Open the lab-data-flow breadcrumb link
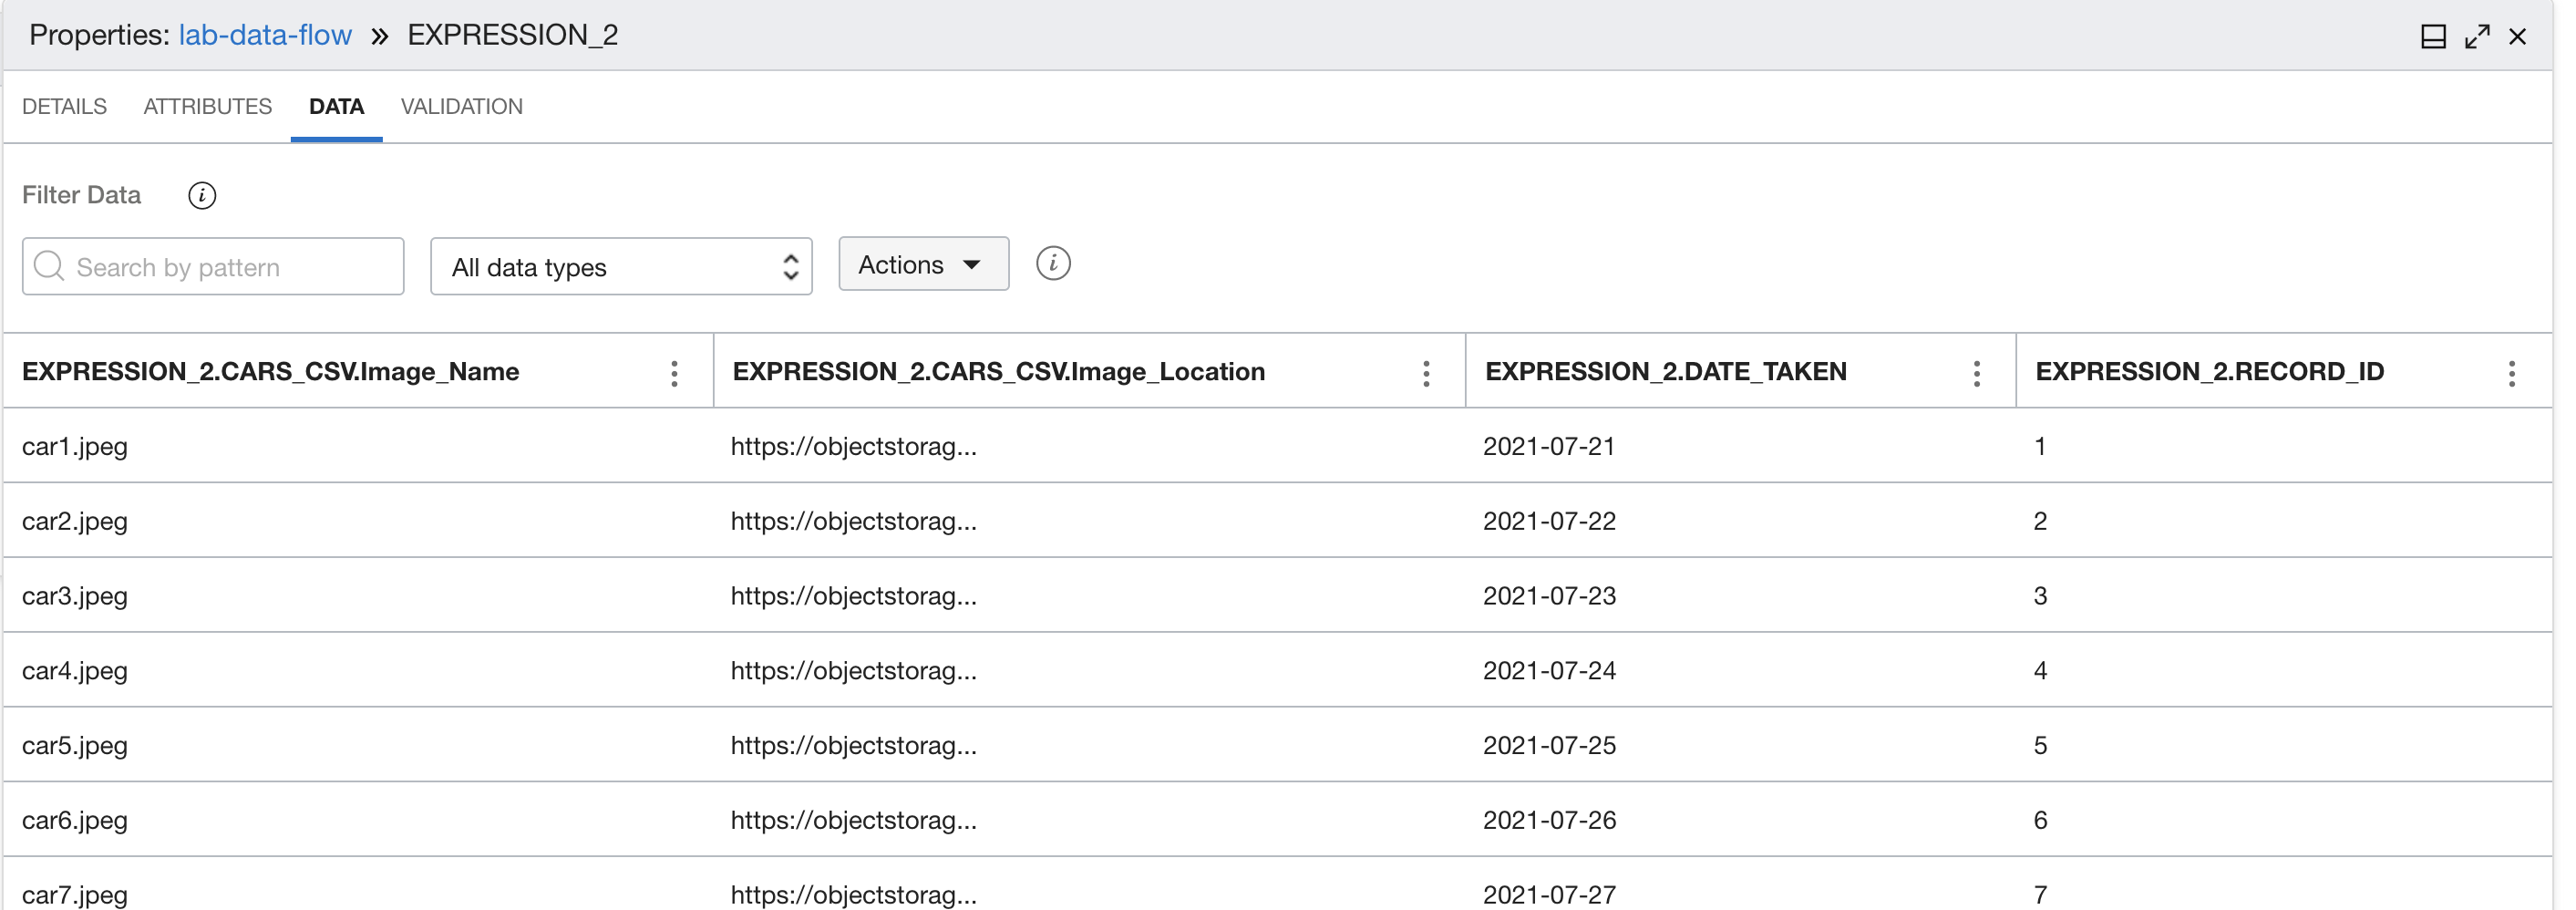Screen dimensions: 2576x910 point(265,35)
